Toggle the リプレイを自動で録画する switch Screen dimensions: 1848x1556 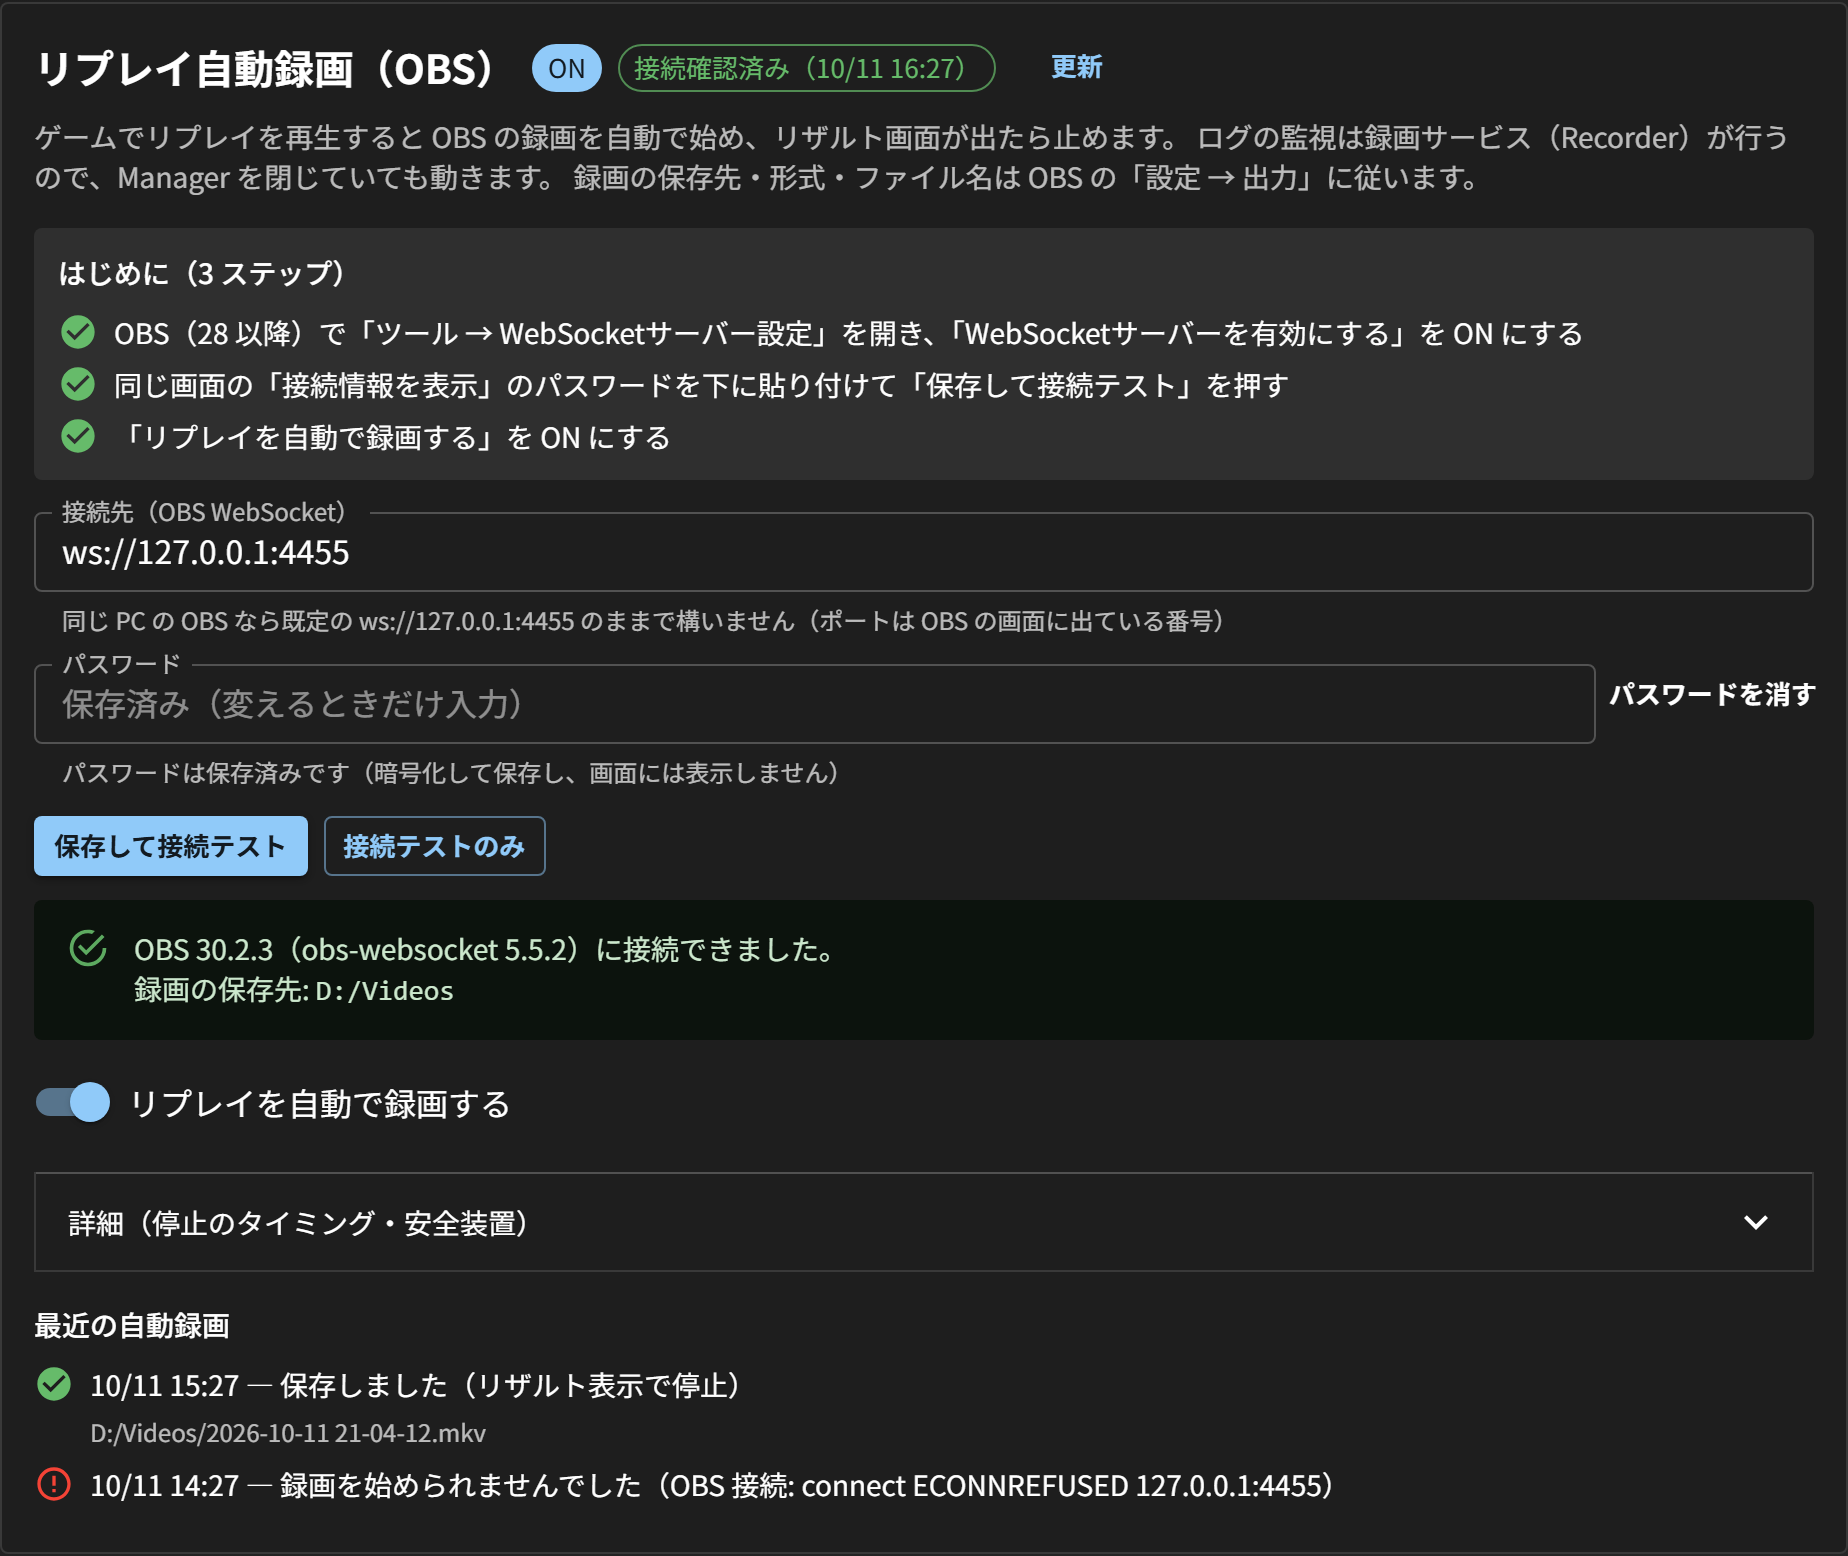(73, 1103)
